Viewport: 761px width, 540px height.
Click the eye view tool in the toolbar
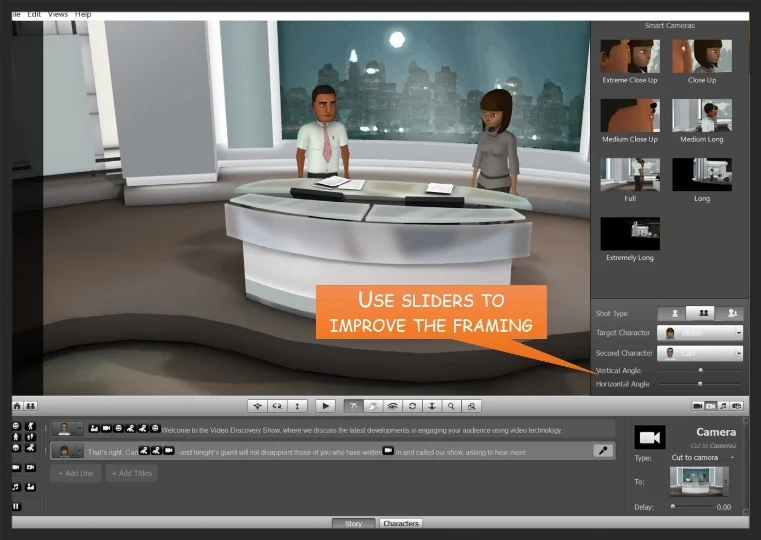tap(393, 406)
